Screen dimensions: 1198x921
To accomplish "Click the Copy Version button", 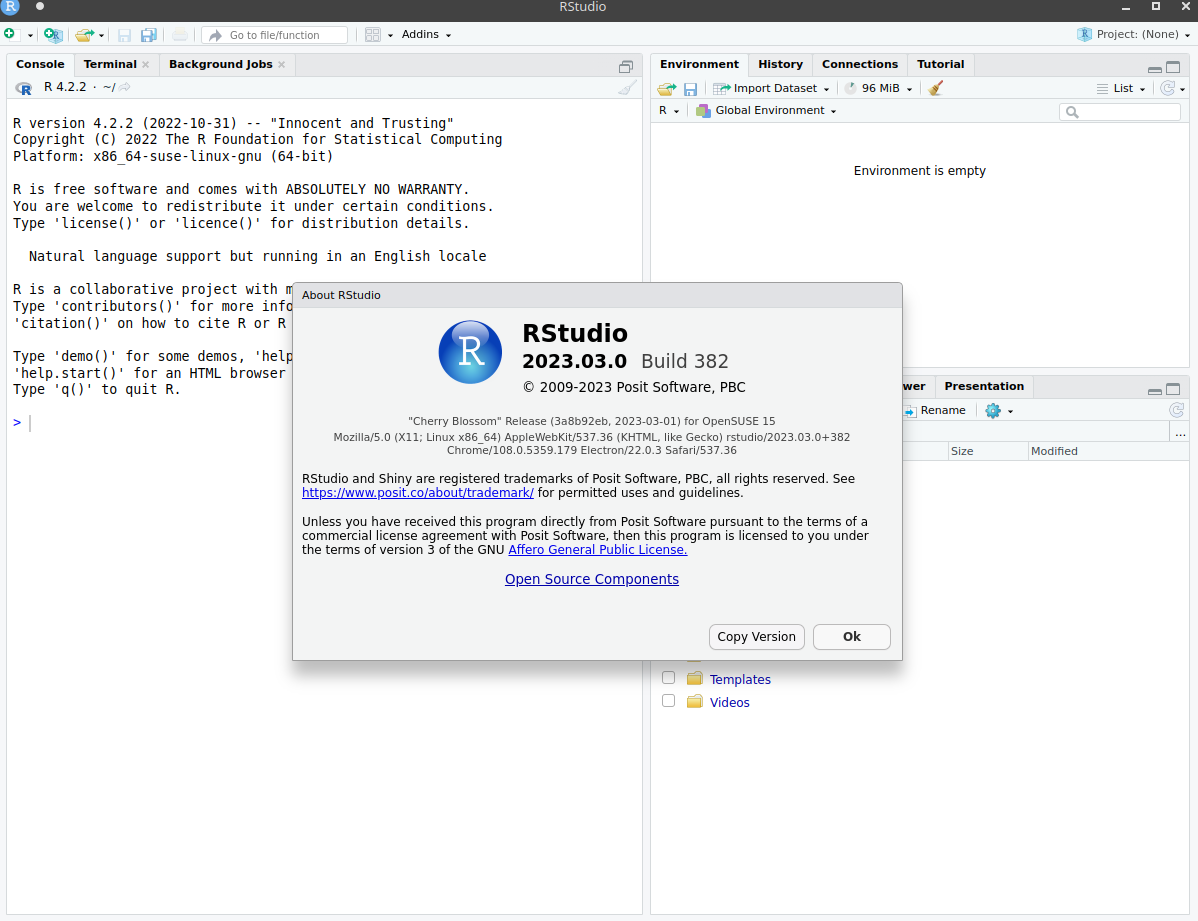I will pyautogui.click(x=756, y=637).
